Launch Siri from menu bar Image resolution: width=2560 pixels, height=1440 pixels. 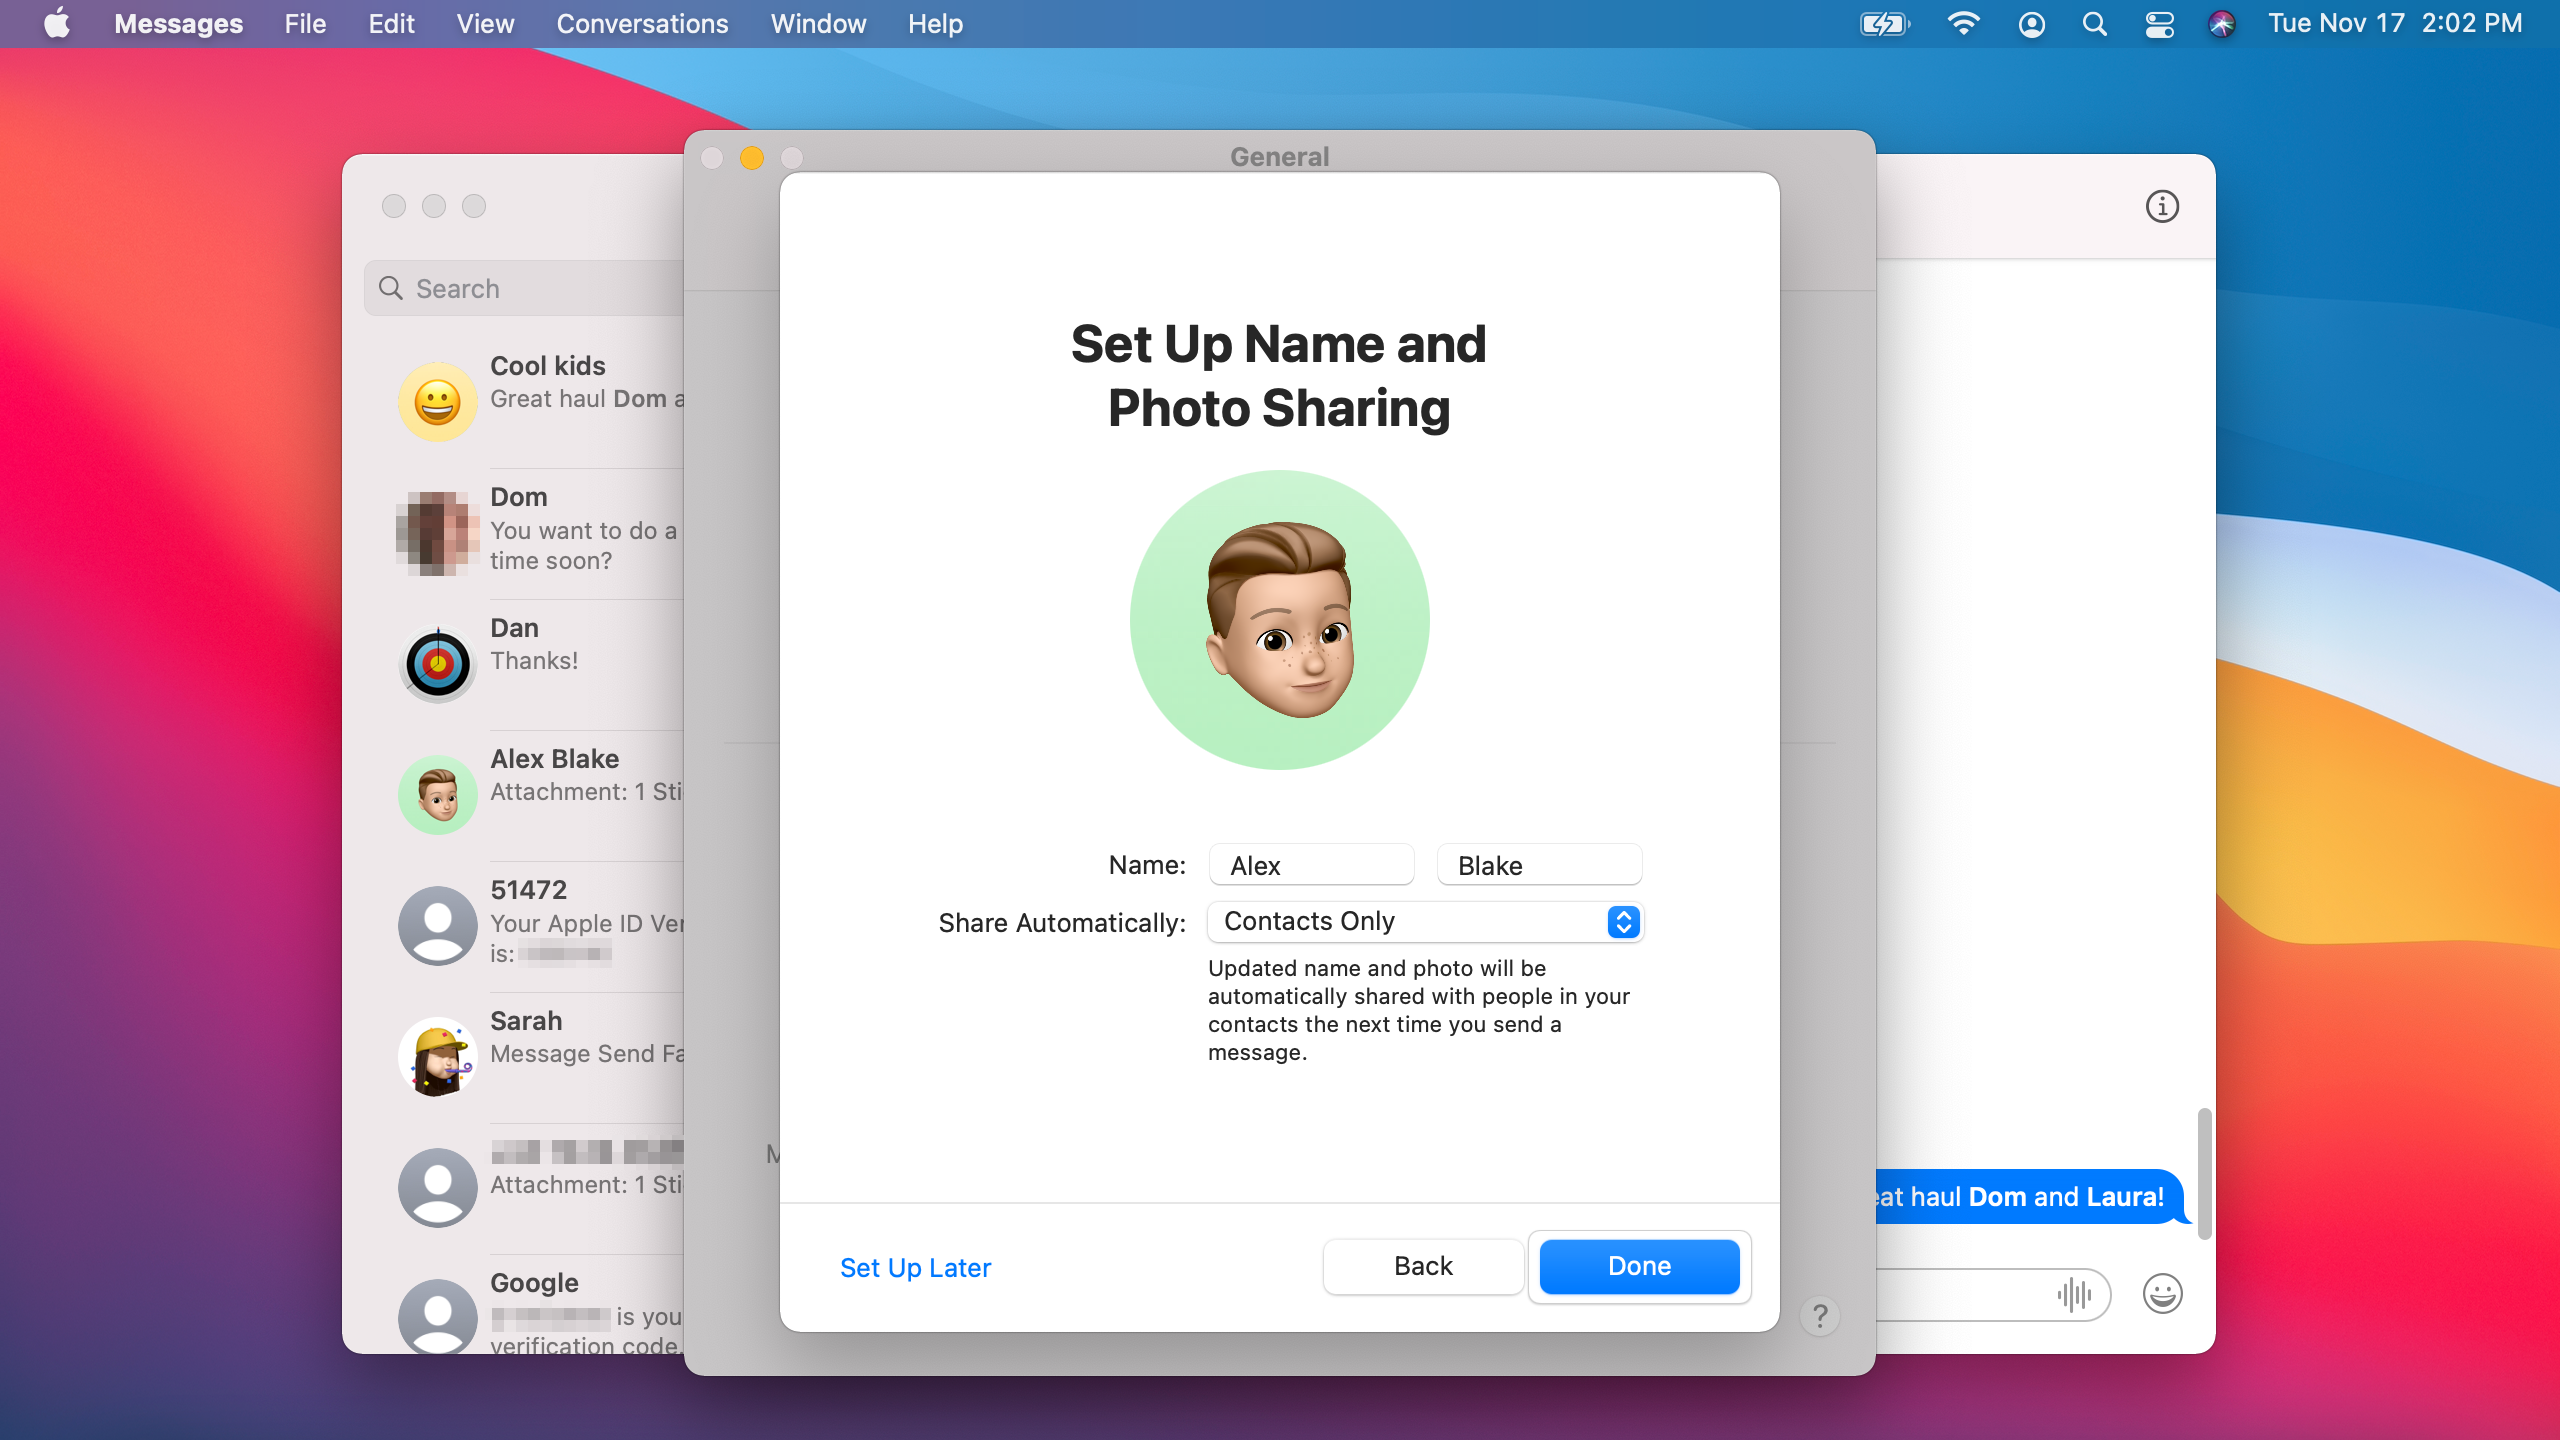(2221, 23)
